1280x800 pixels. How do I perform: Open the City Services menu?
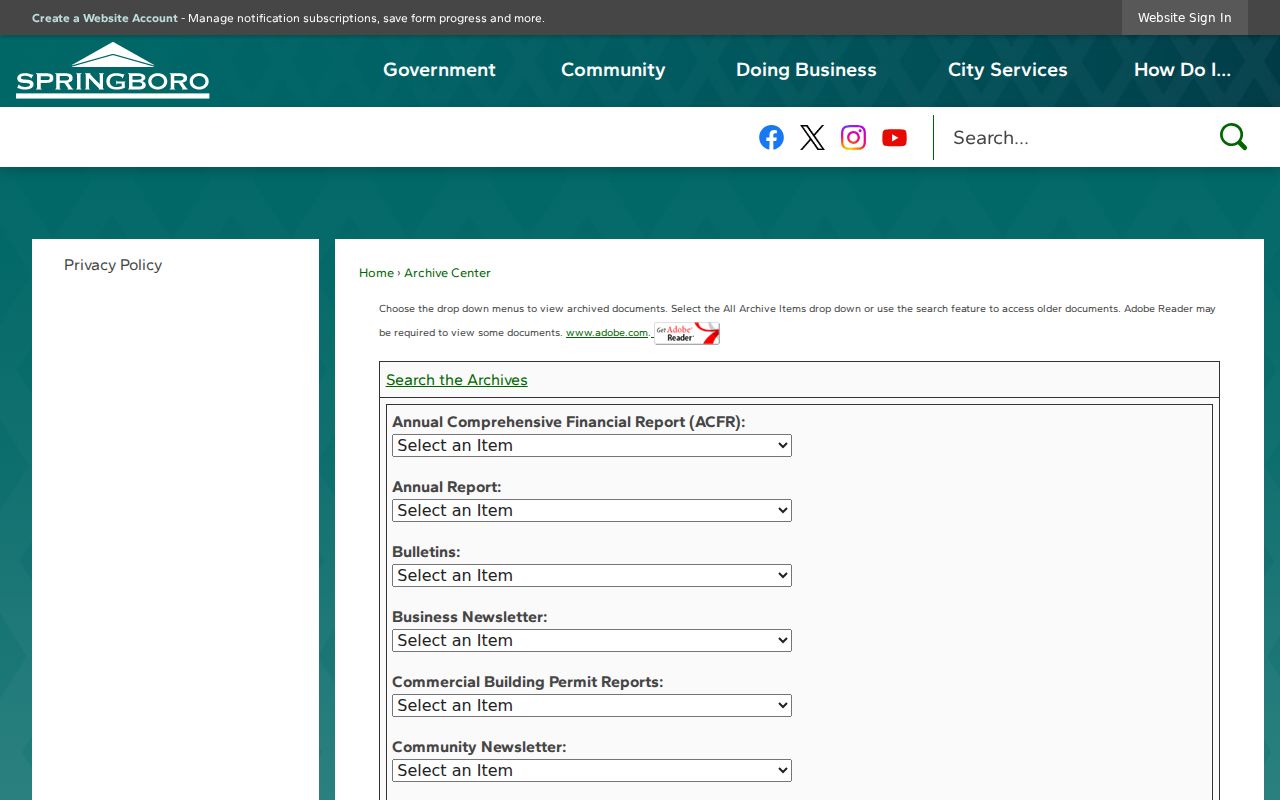click(x=1007, y=70)
